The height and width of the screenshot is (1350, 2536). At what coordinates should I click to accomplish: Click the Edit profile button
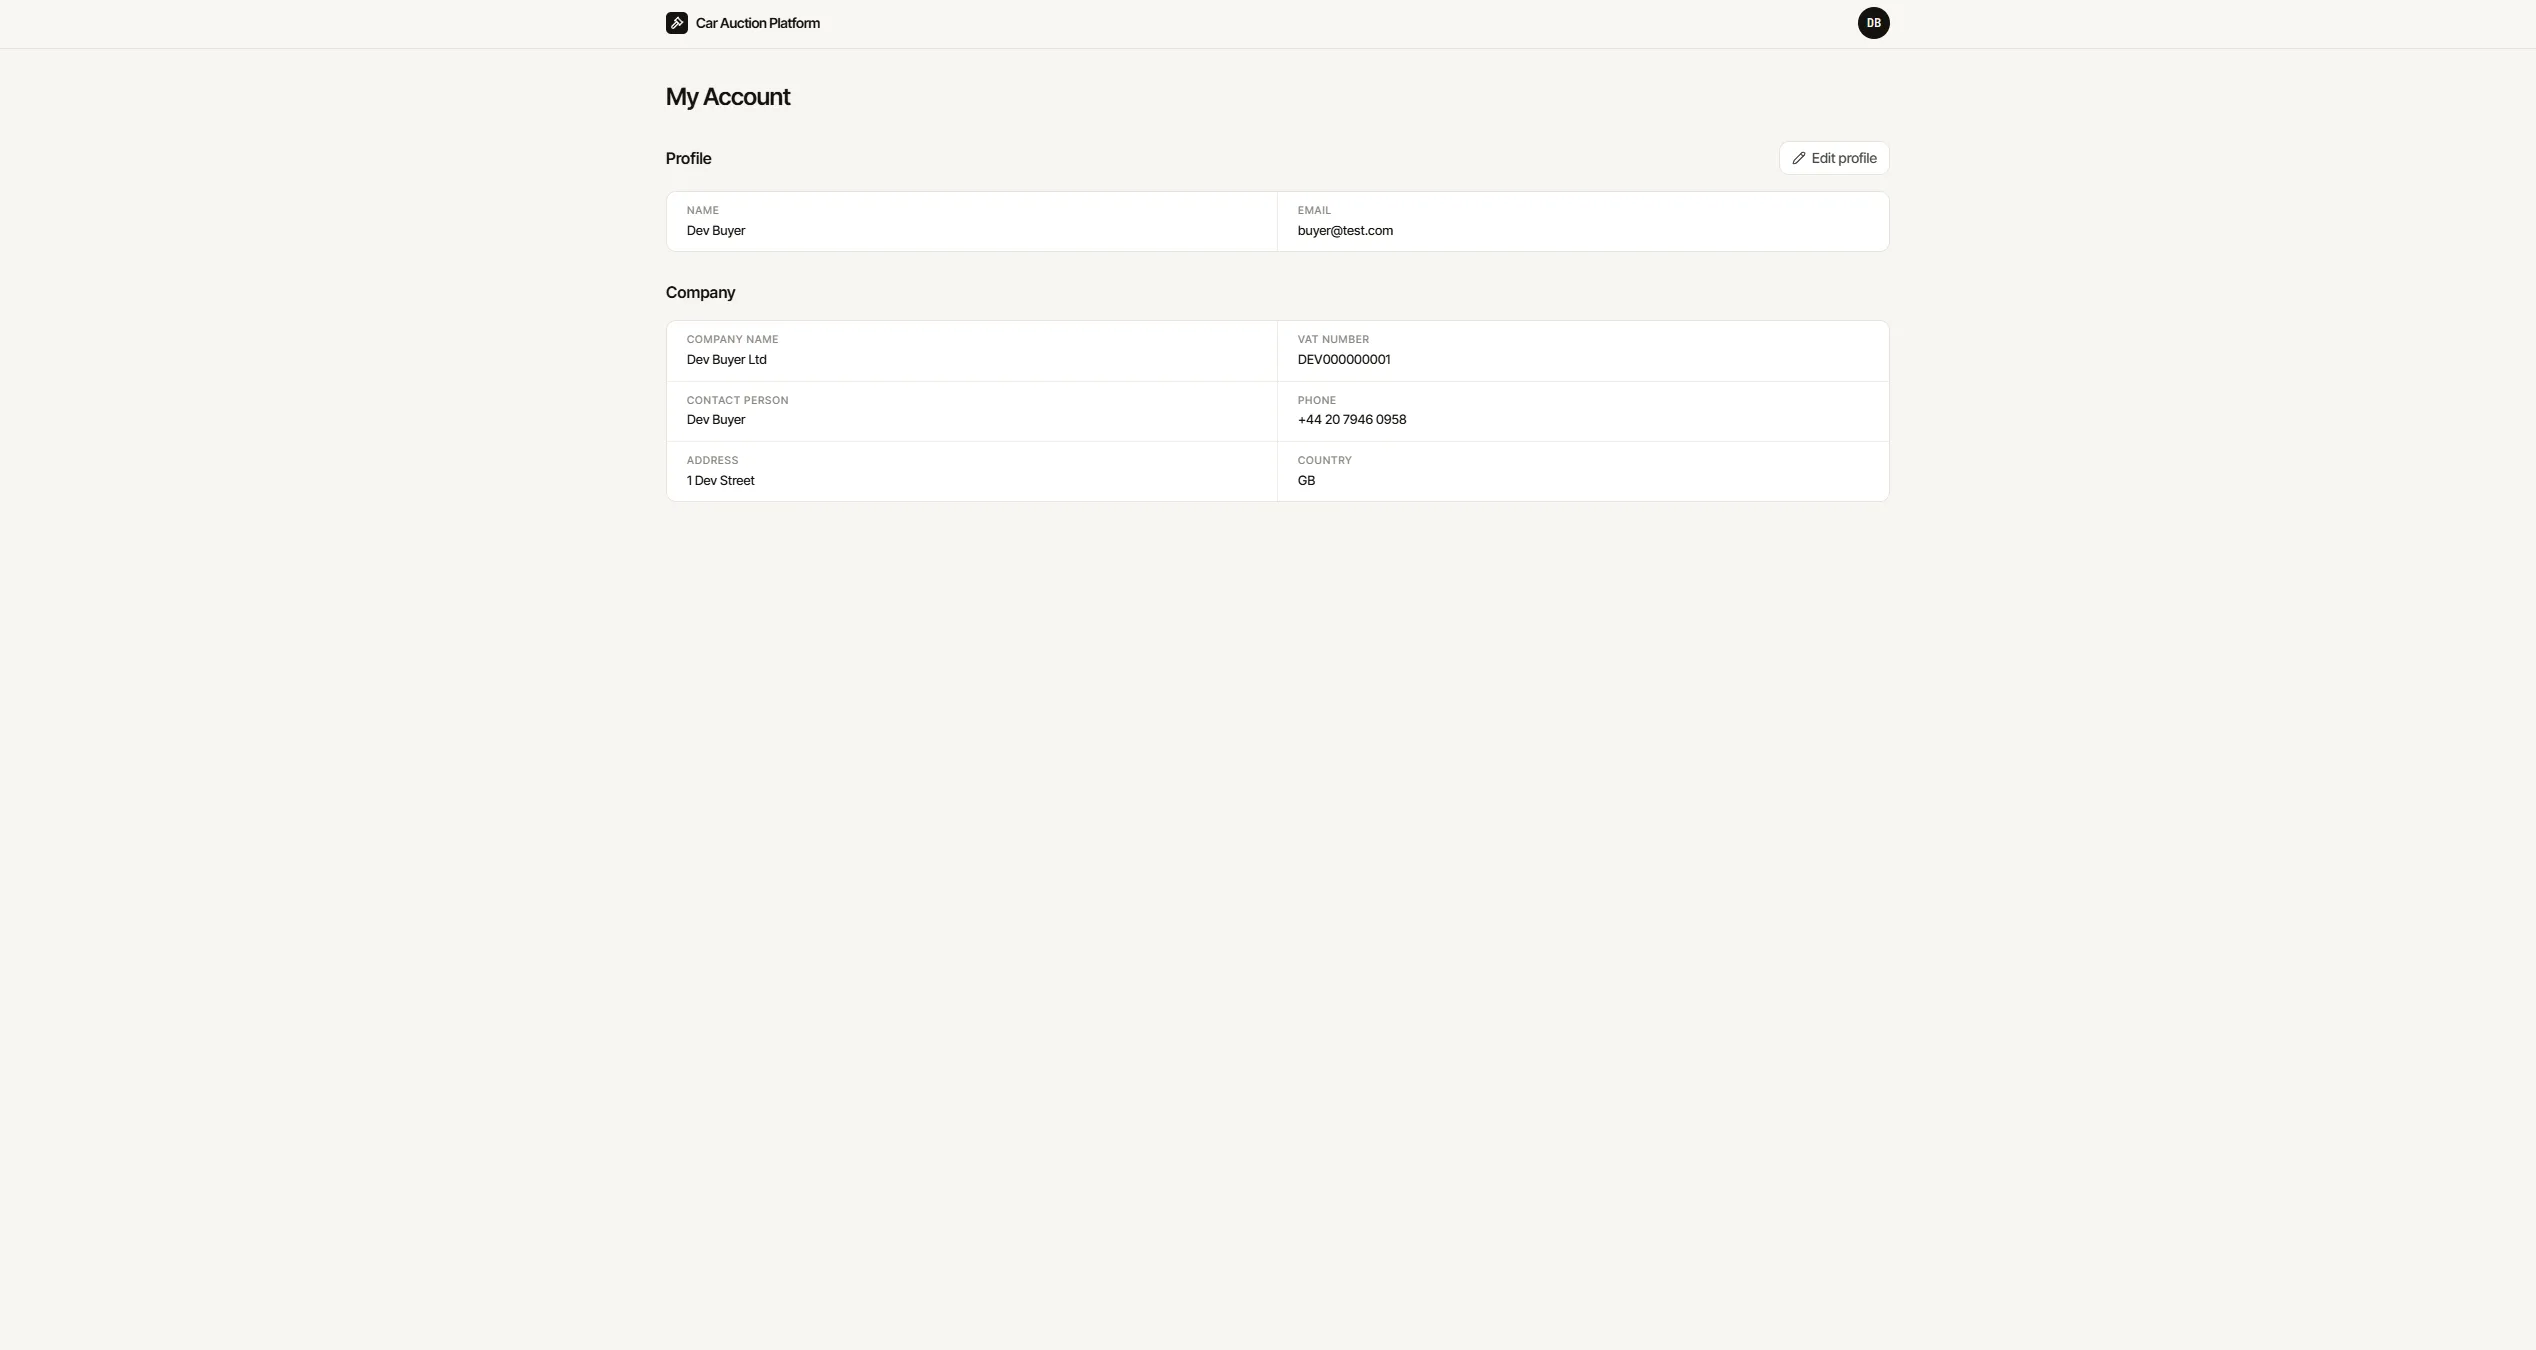pos(1834,158)
